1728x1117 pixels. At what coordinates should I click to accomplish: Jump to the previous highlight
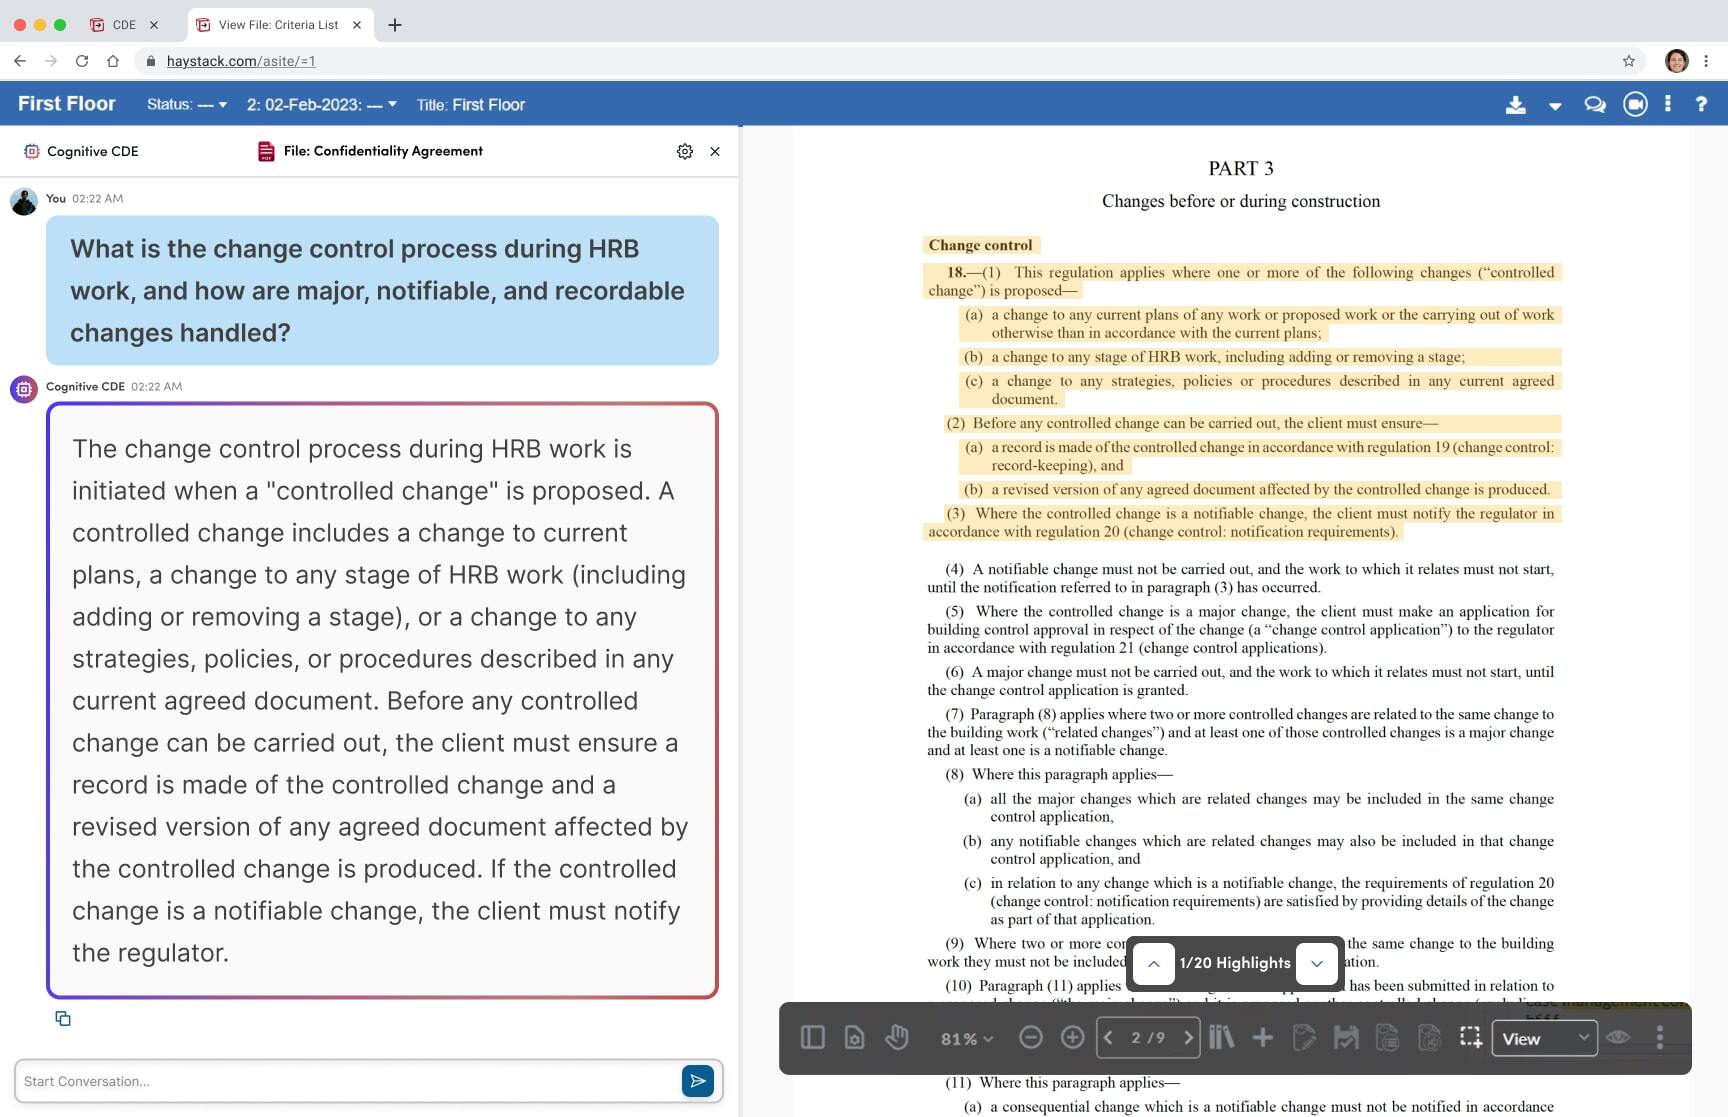click(x=1153, y=963)
